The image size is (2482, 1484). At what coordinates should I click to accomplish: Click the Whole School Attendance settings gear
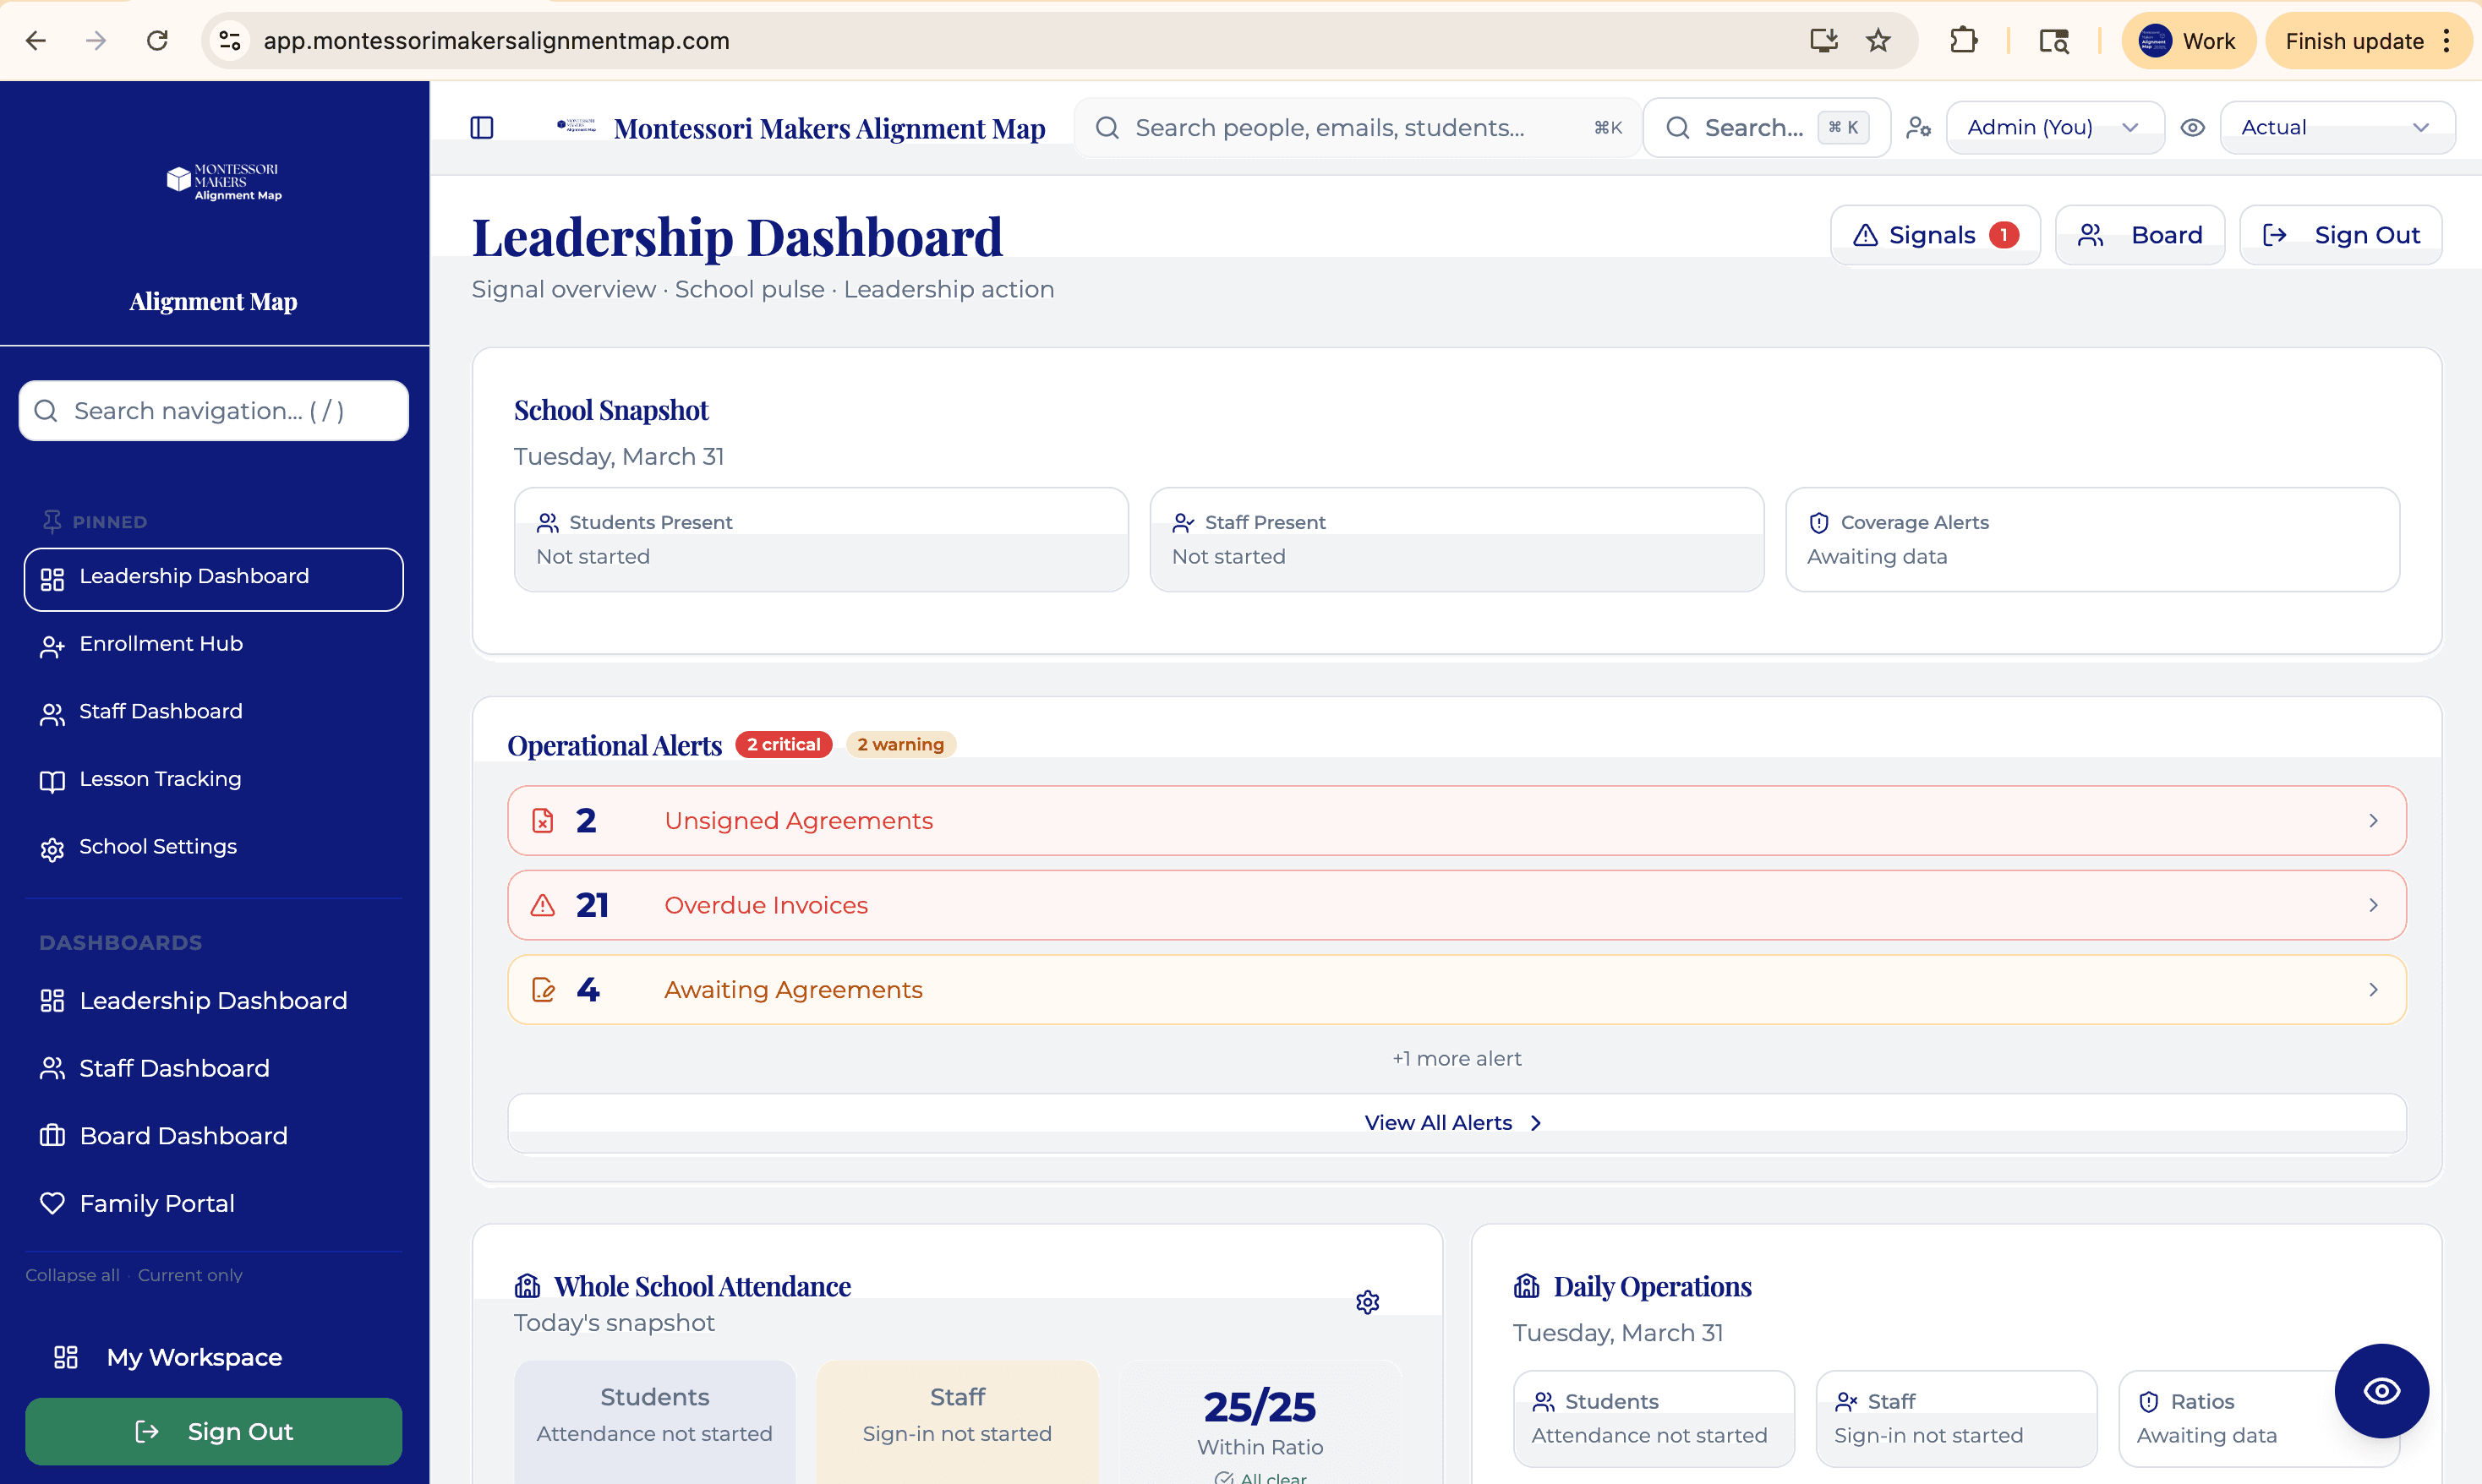point(1367,1301)
